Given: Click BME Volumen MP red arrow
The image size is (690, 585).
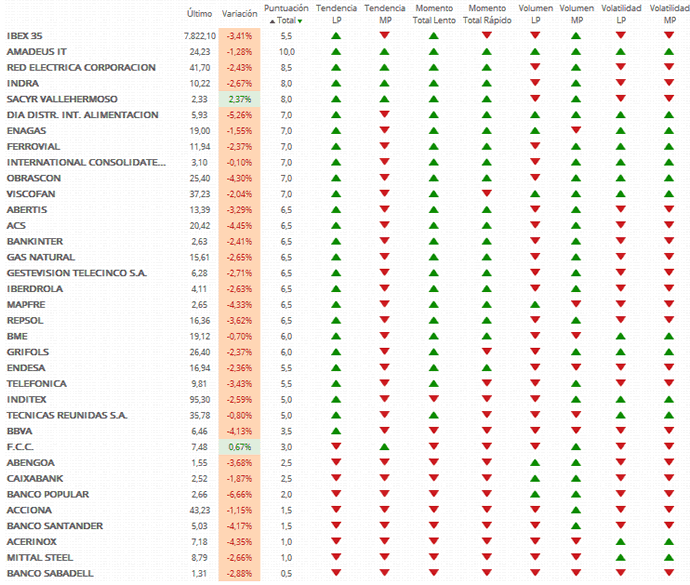Looking at the screenshot, I should (576, 336).
